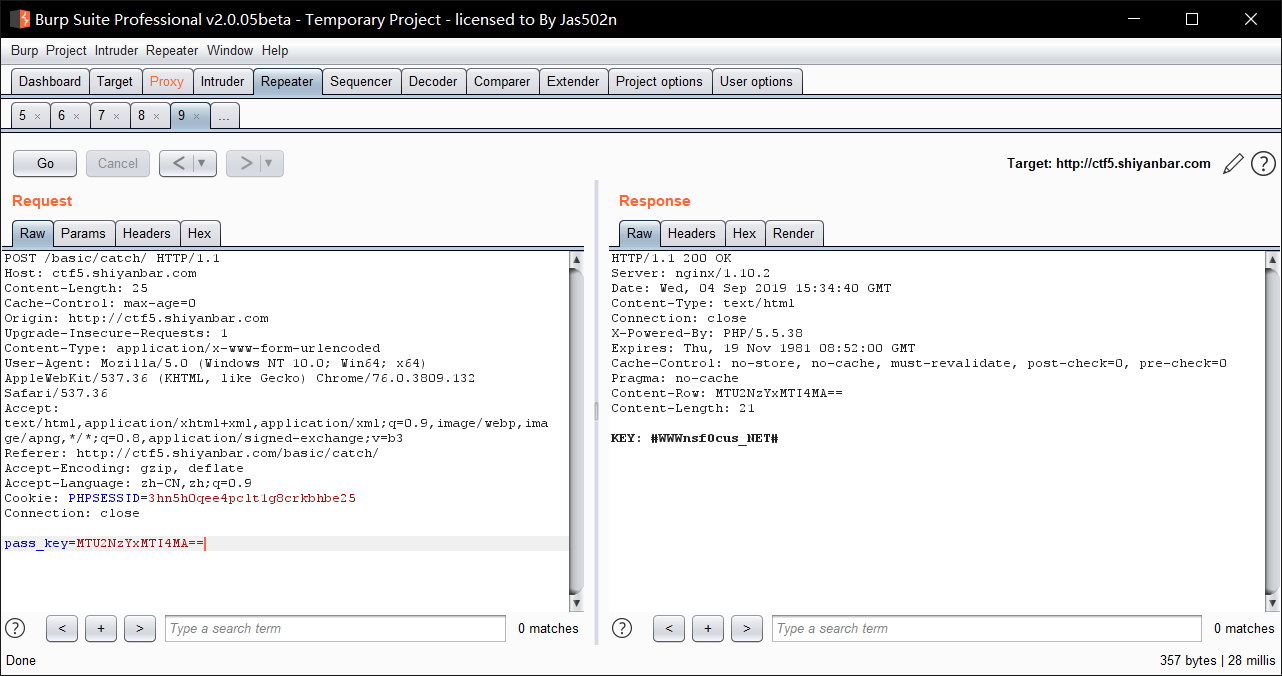
Task: Click the Go button
Action: [x=45, y=163]
